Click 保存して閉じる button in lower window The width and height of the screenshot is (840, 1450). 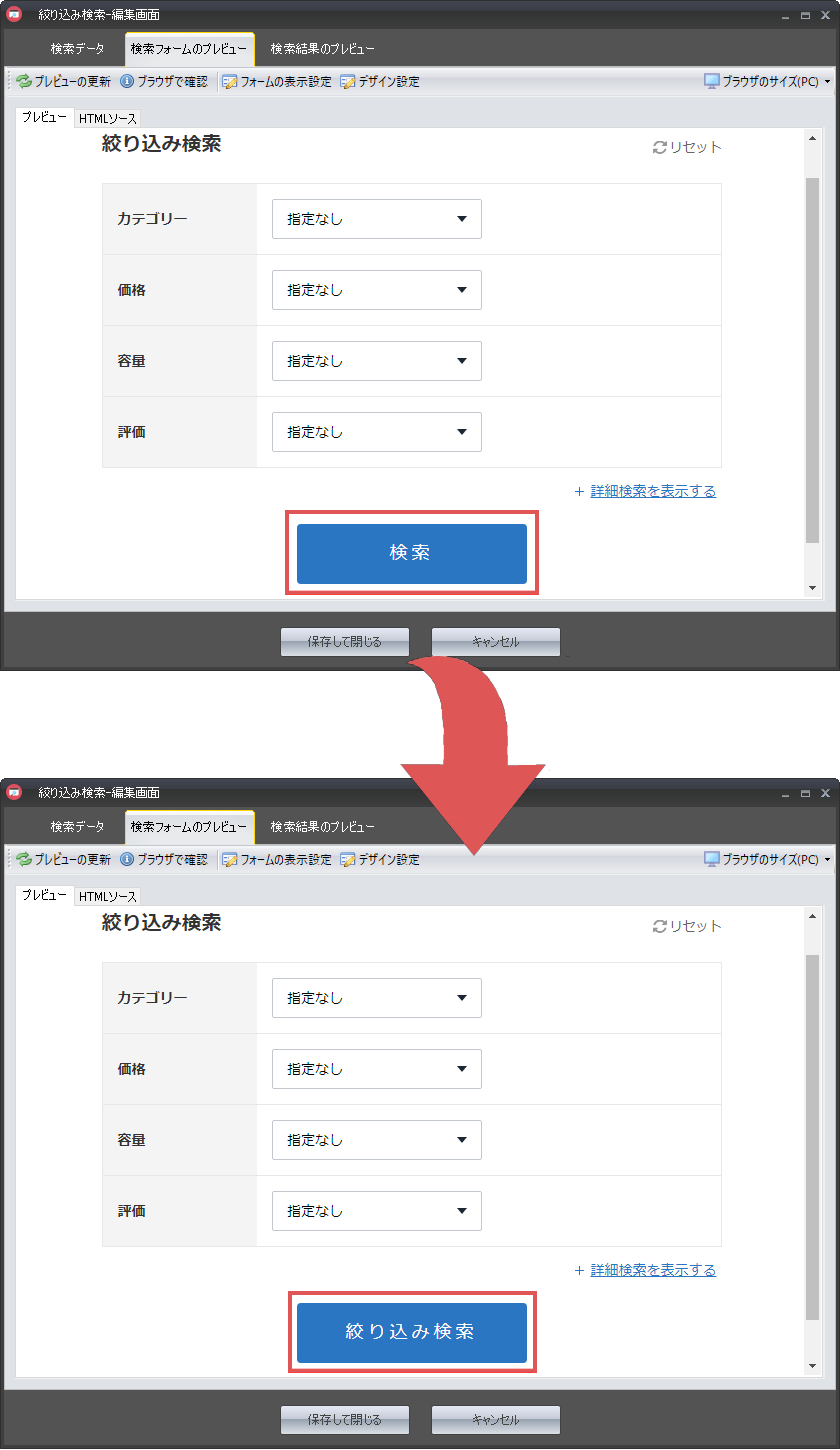click(345, 1419)
